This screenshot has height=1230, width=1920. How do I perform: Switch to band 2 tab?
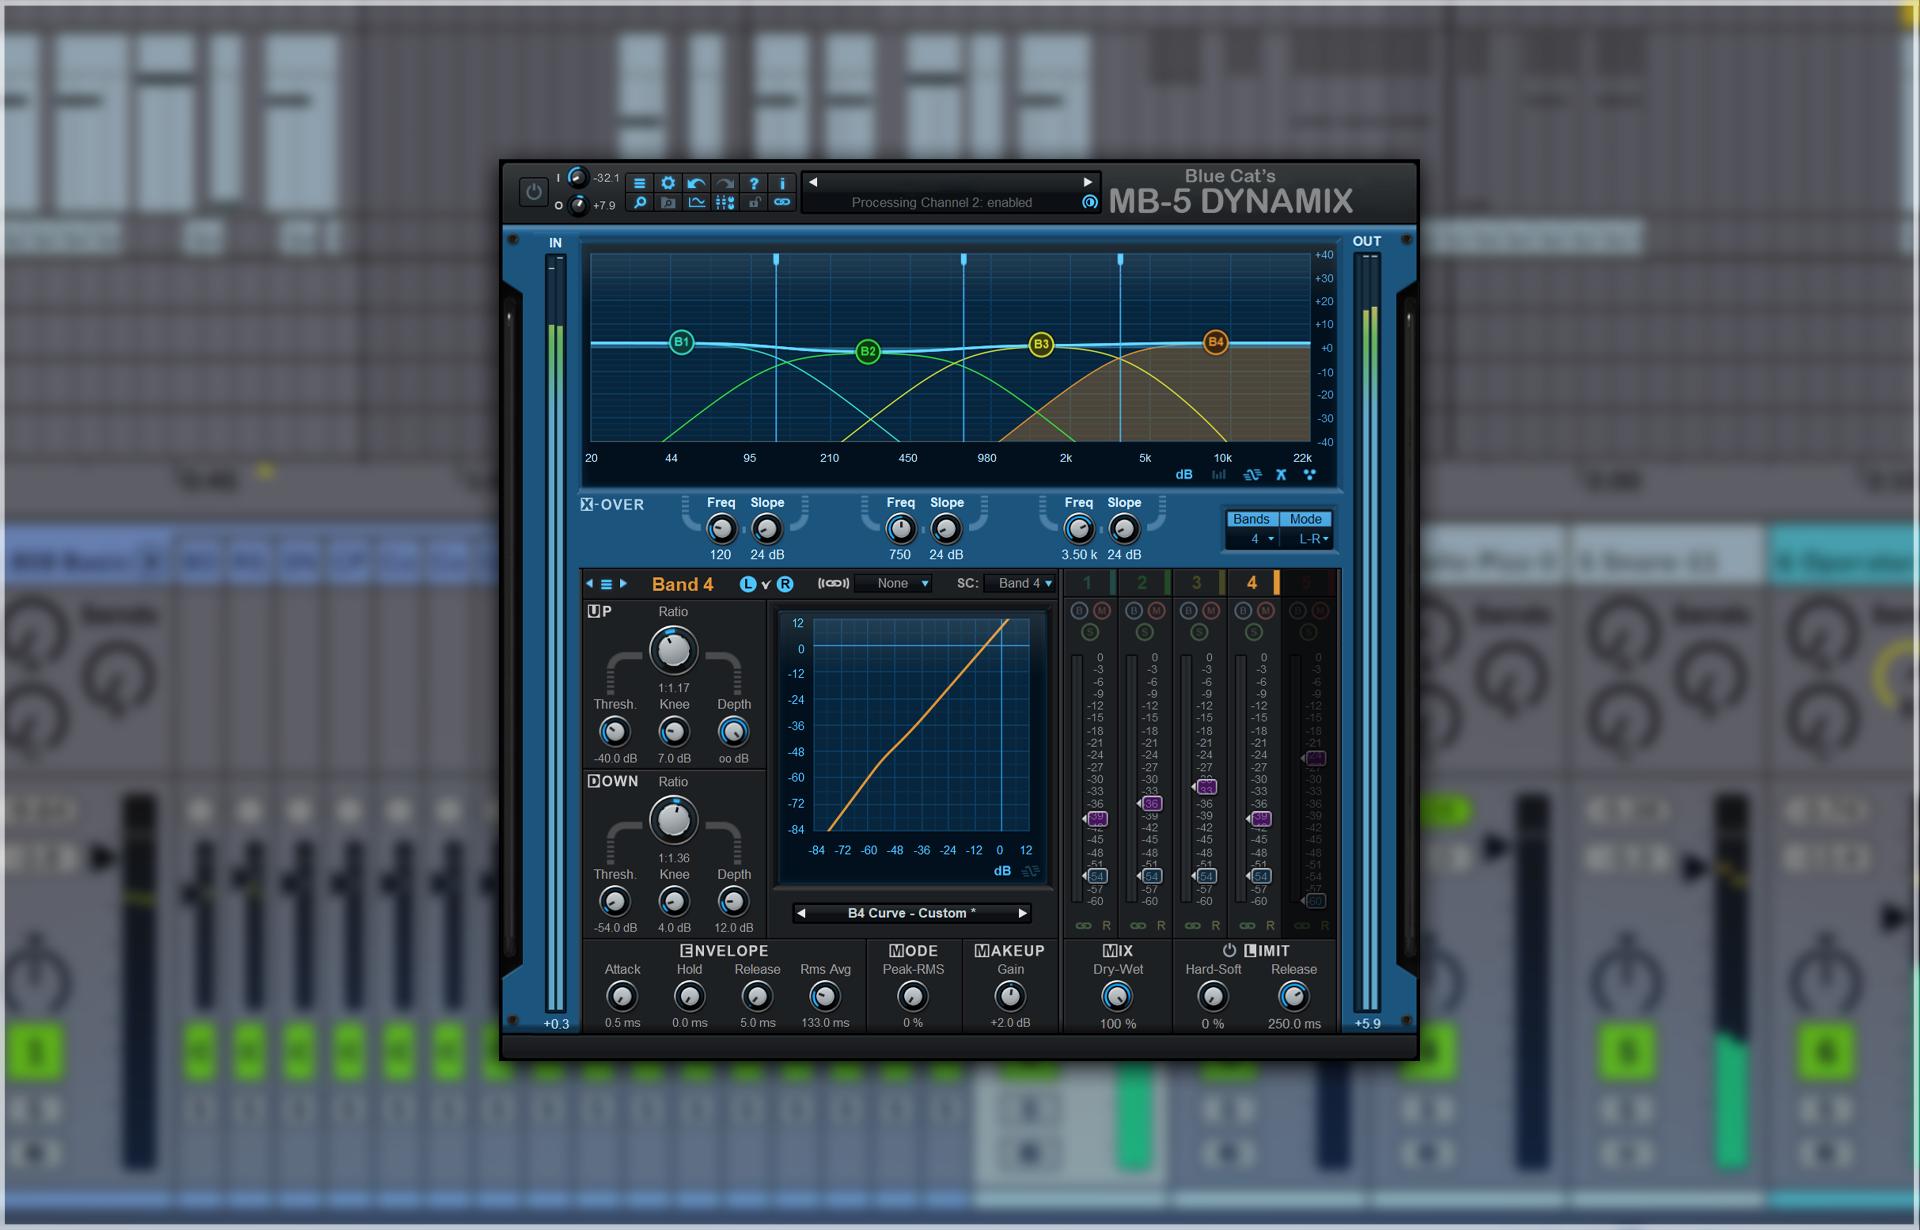click(1142, 583)
